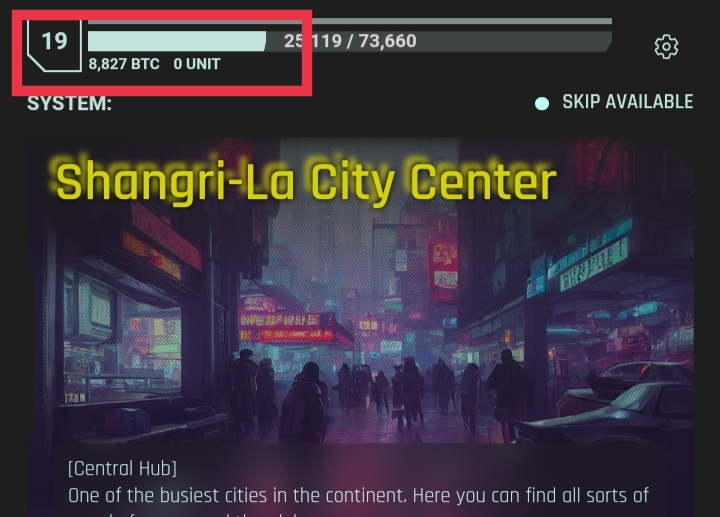720x517 pixels.
Task: Click the filled part of the XP bar
Action: pyautogui.click(x=177, y=41)
